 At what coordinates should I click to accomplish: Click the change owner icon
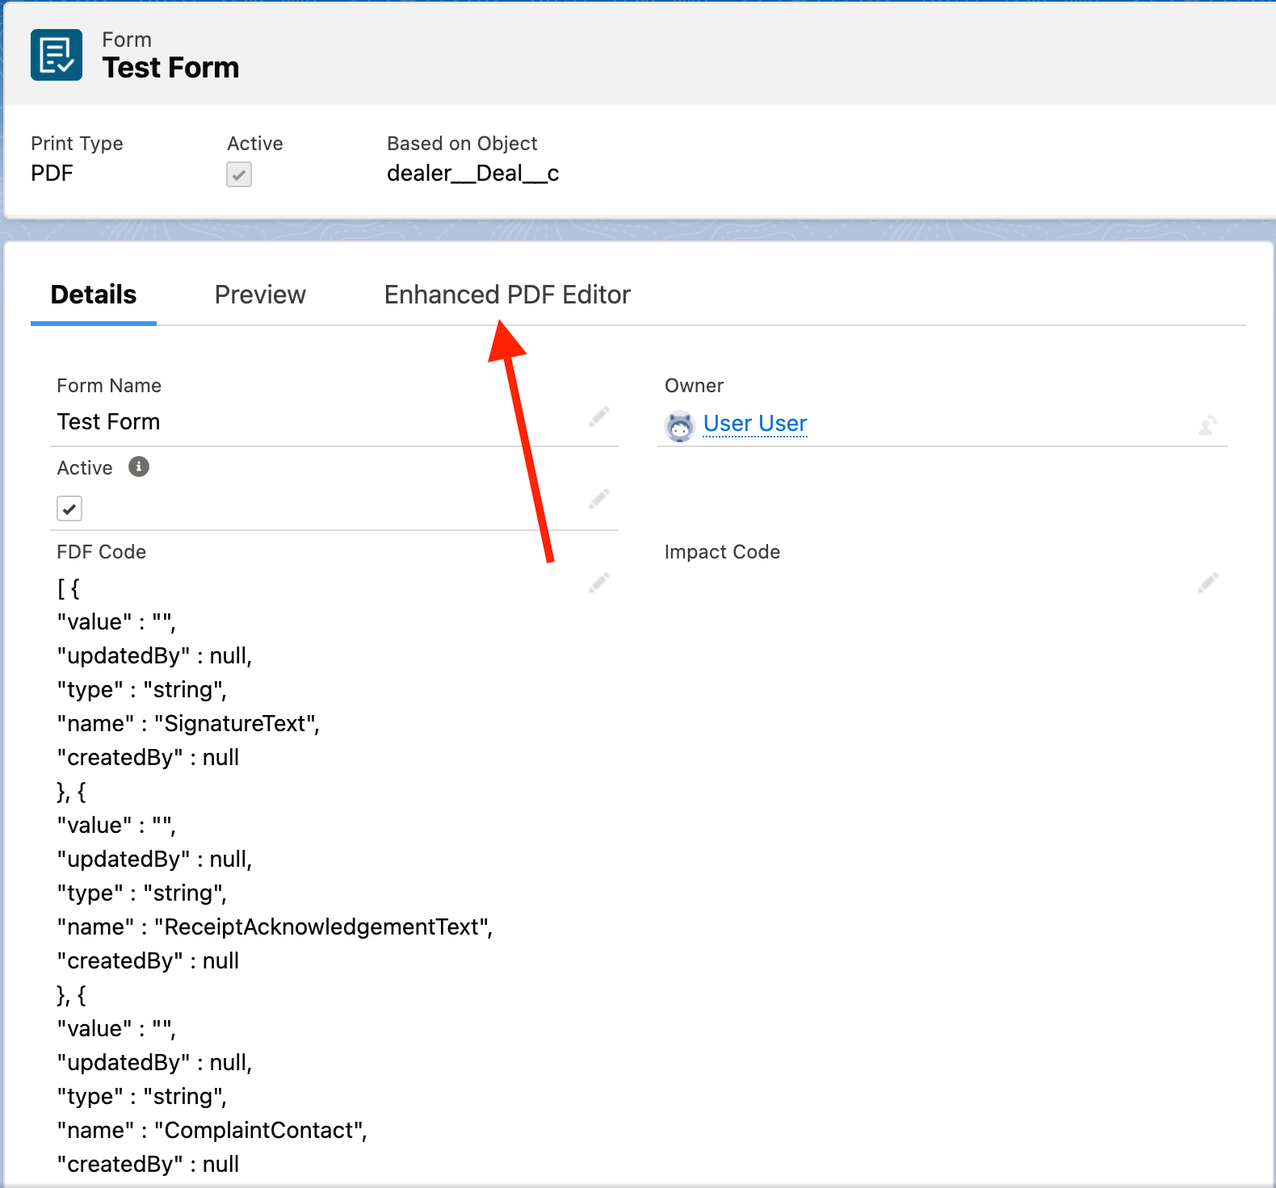[1208, 426]
